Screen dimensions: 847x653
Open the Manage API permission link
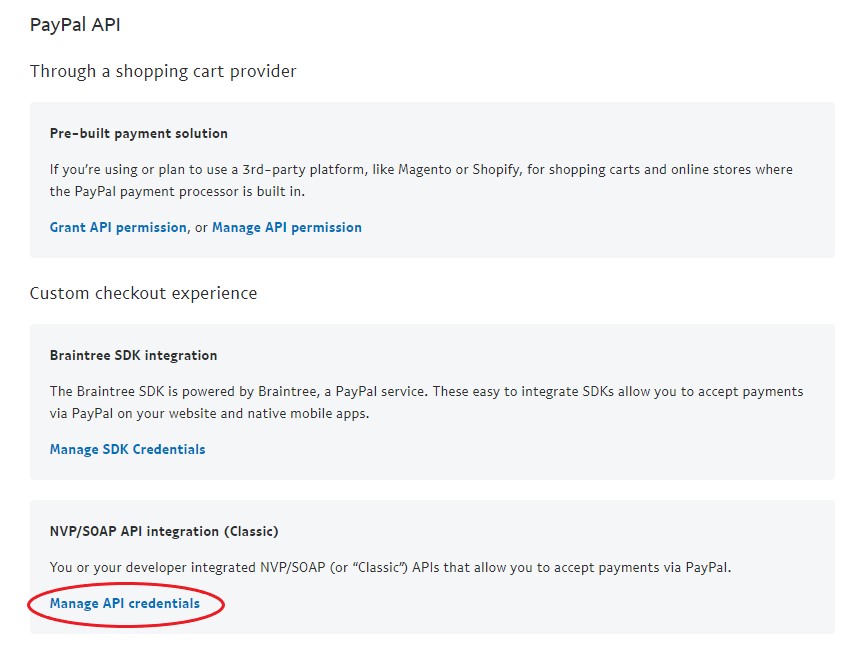click(287, 227)
